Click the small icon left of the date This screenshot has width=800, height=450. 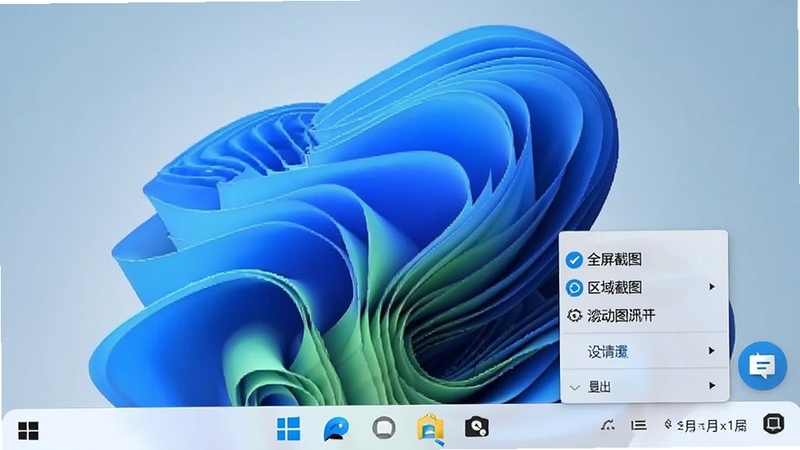[x=668, y=424]
